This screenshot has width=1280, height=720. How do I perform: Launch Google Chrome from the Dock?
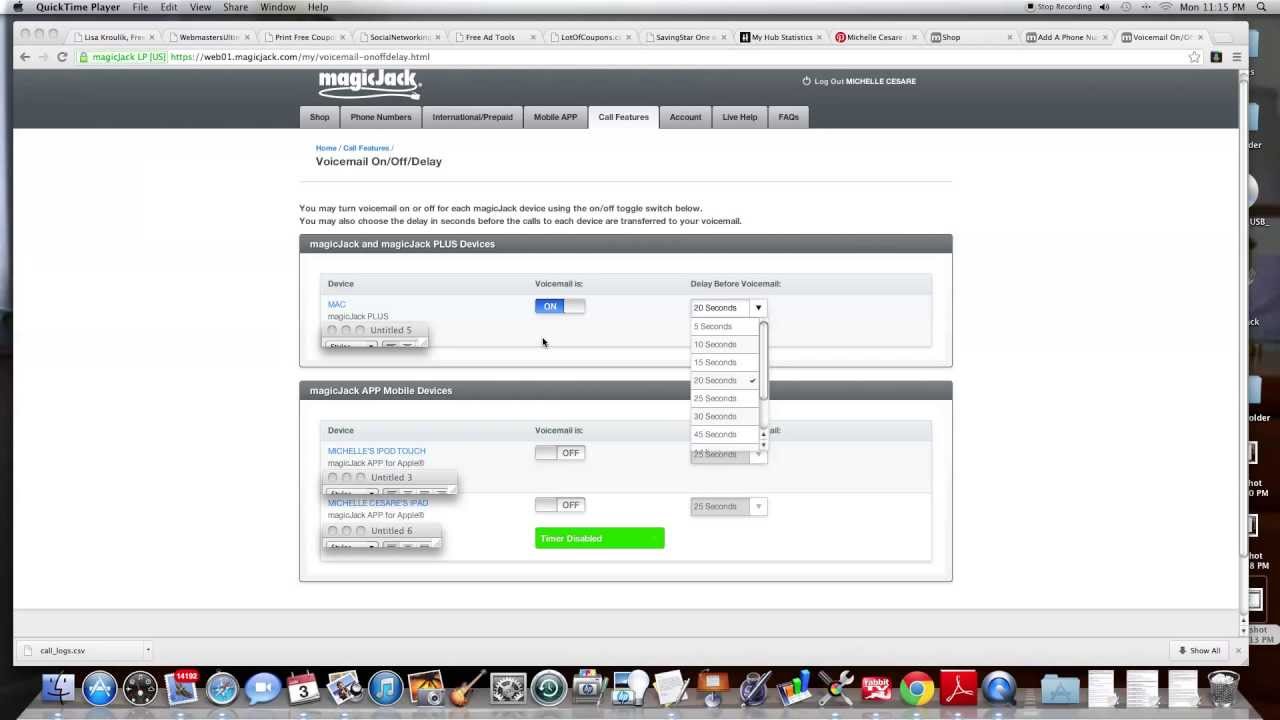pyautogui.click(x=917, y=689)
